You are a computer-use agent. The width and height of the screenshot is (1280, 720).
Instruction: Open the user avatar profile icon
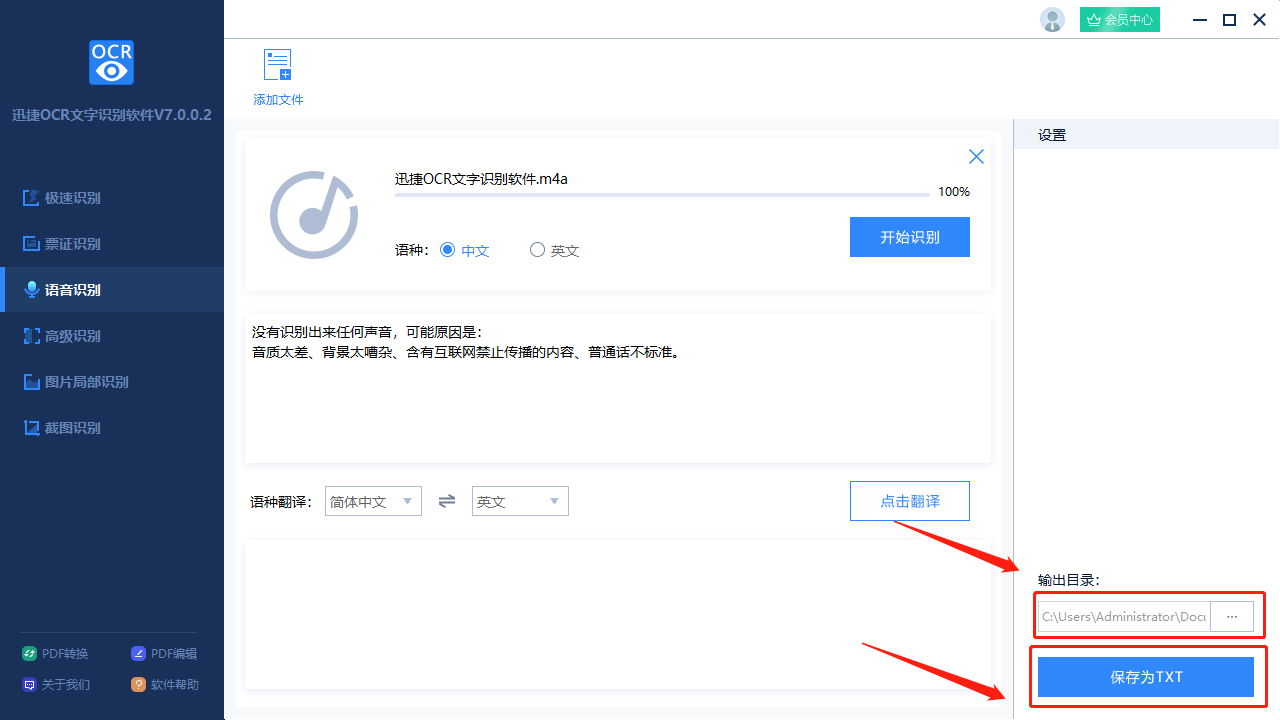coord(1052,19)
